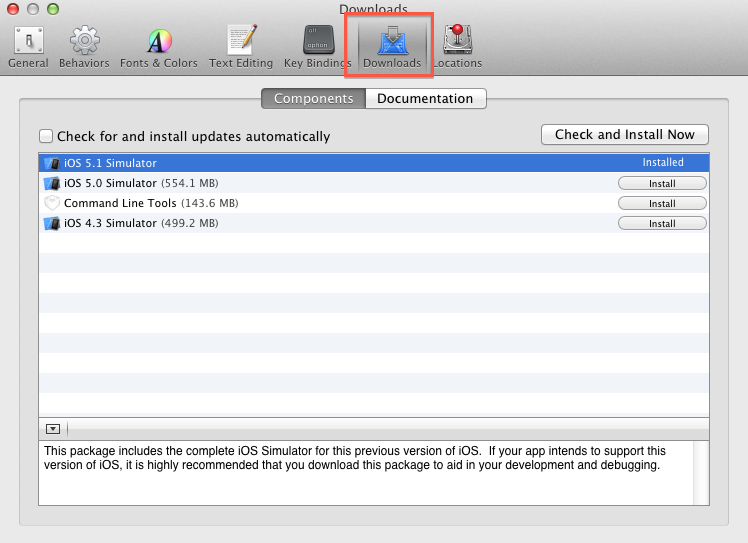Install the iOS 5.0 Simulator
Image resolution: width=748 pixels, height=543 pixels.
(x=662, y=183)
